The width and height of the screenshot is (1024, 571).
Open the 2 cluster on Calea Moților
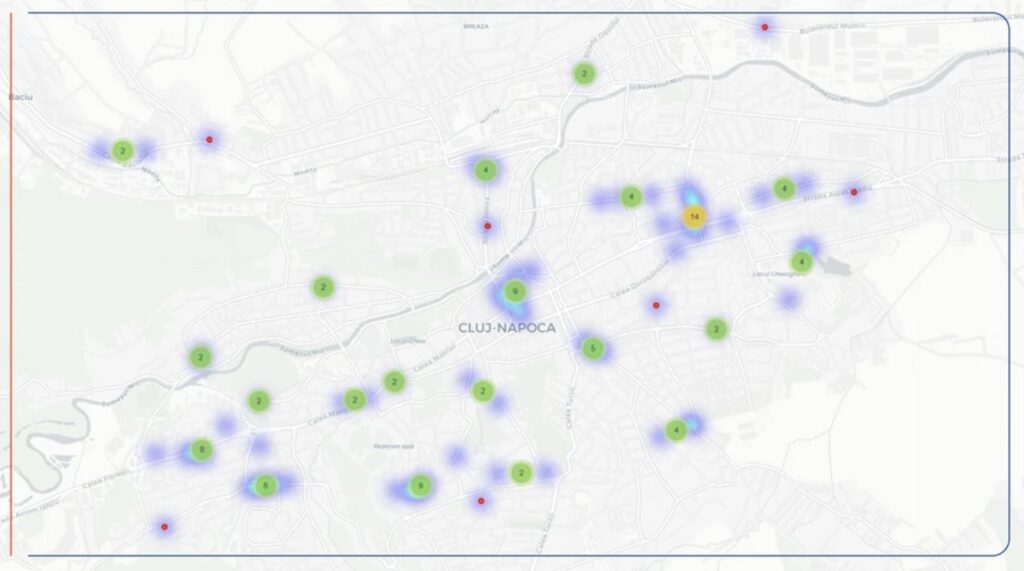click(x=394, y=382)
